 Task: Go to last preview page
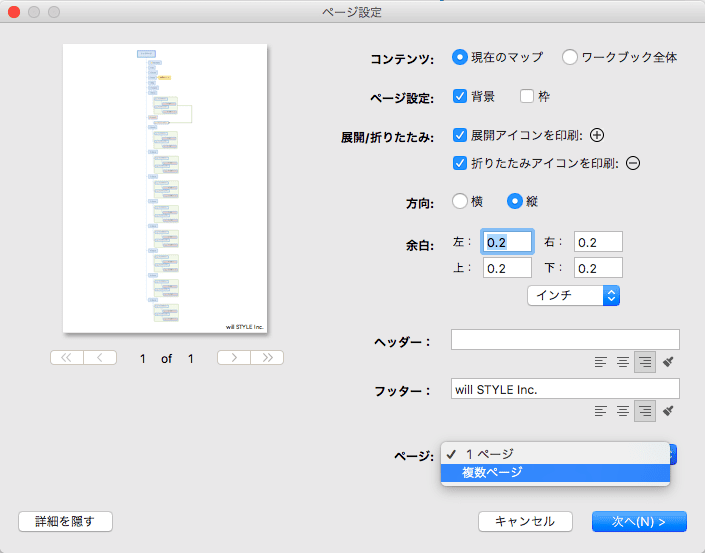[267, 357]
